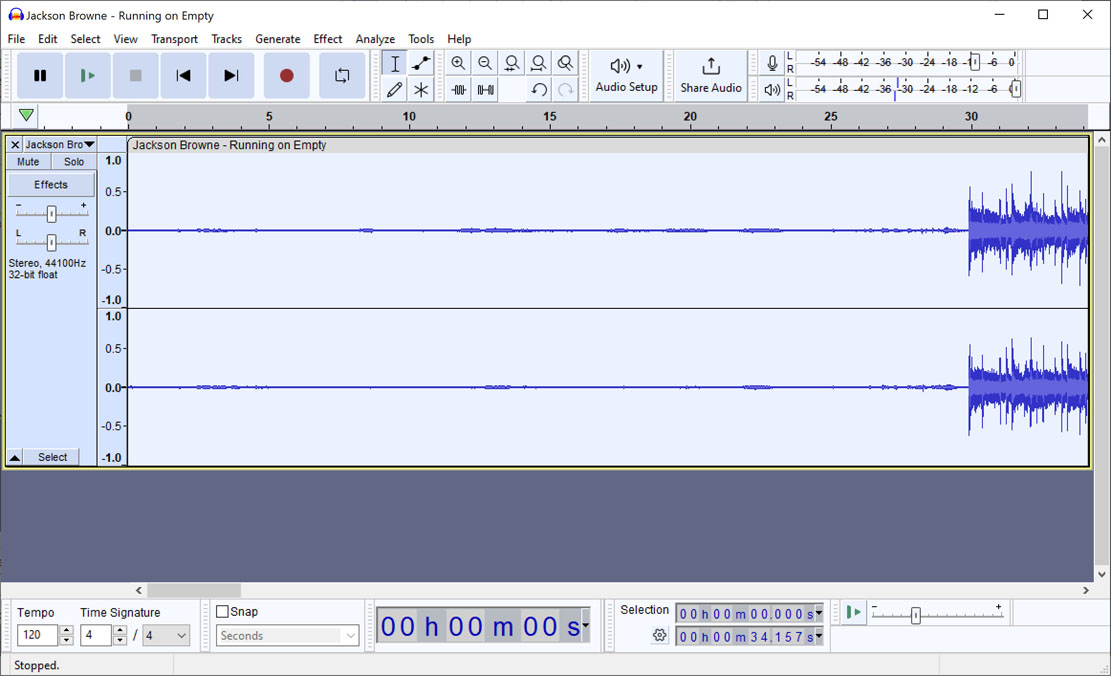Screen dimensions: 1111x676
Task: Adjust the recording level slider on meter
Action: (974, 62)
